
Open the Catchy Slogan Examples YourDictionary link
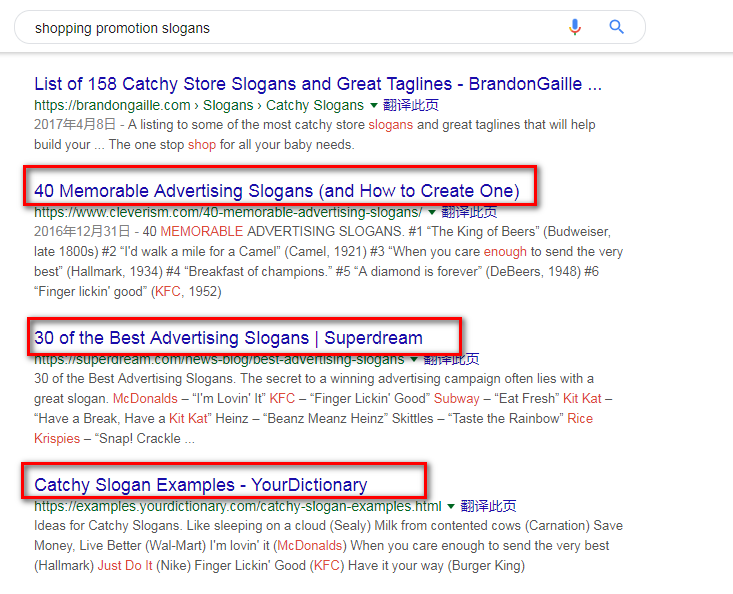tap(201, 485)
